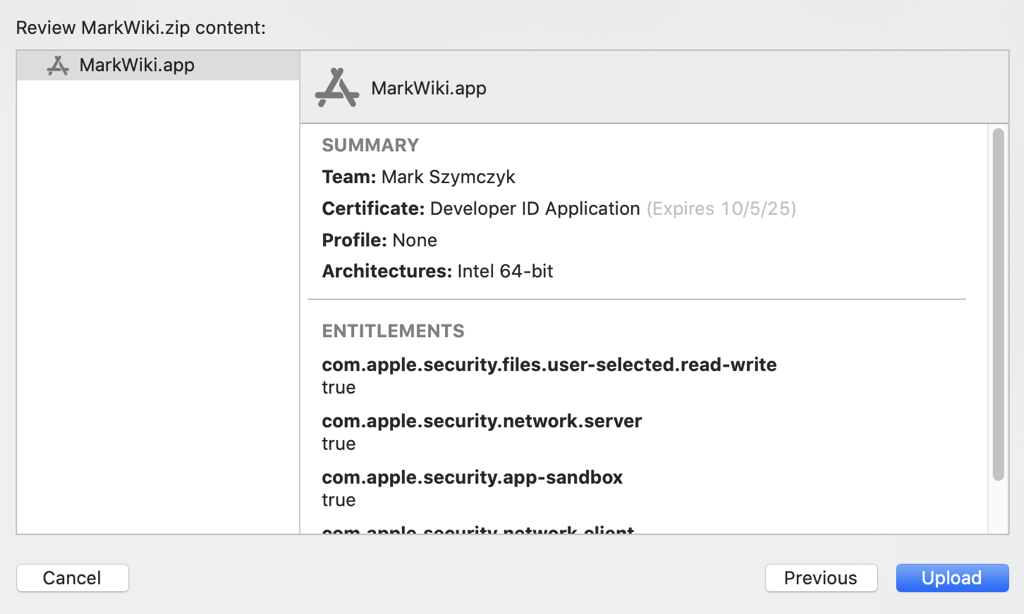Click the Upload button
The width and height of the screenshot is (1024, 614).
click(951, 578)
